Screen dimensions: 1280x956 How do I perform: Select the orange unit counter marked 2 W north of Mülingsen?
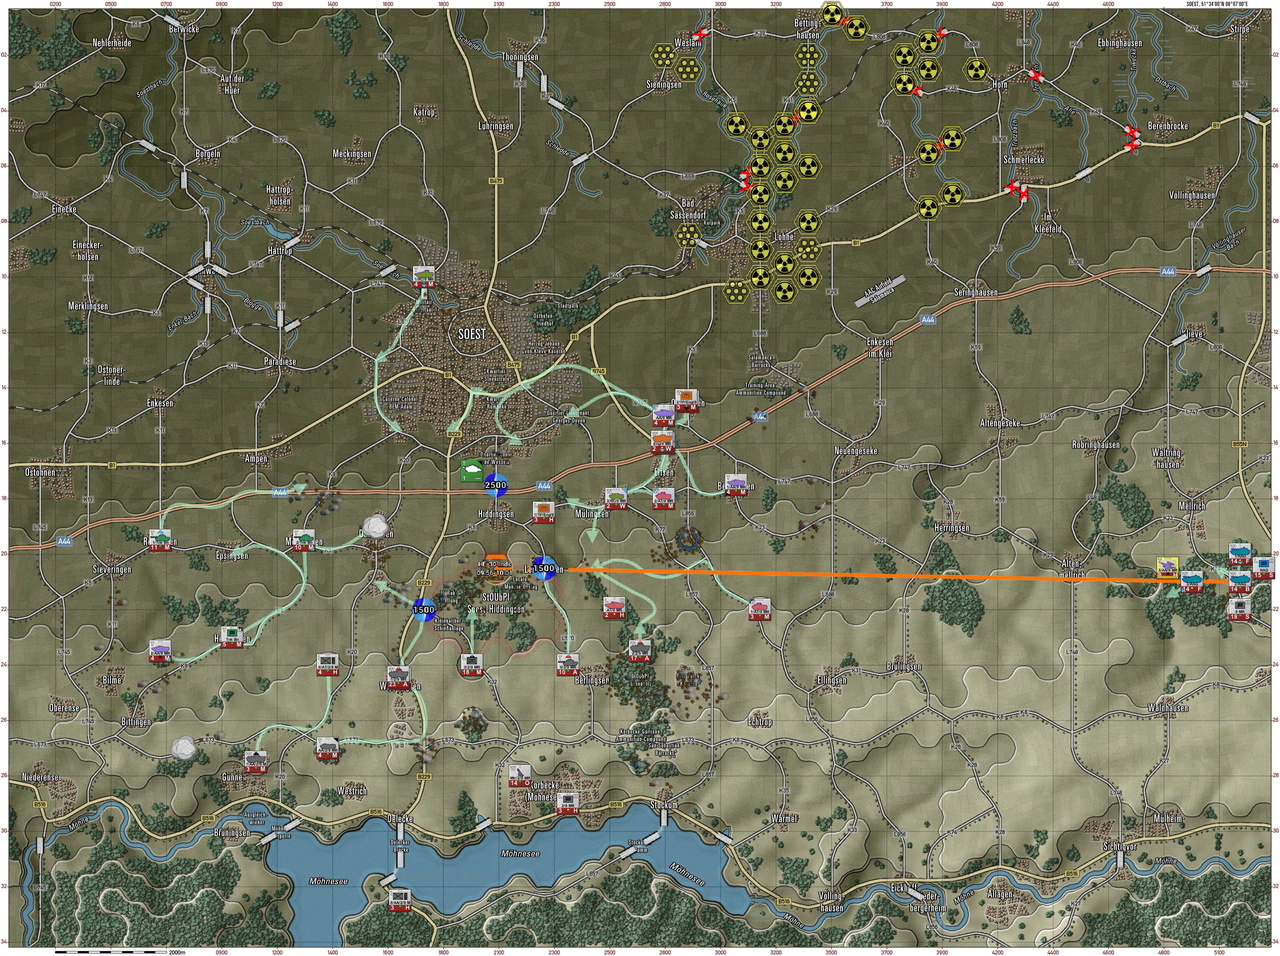coord(663,441)
